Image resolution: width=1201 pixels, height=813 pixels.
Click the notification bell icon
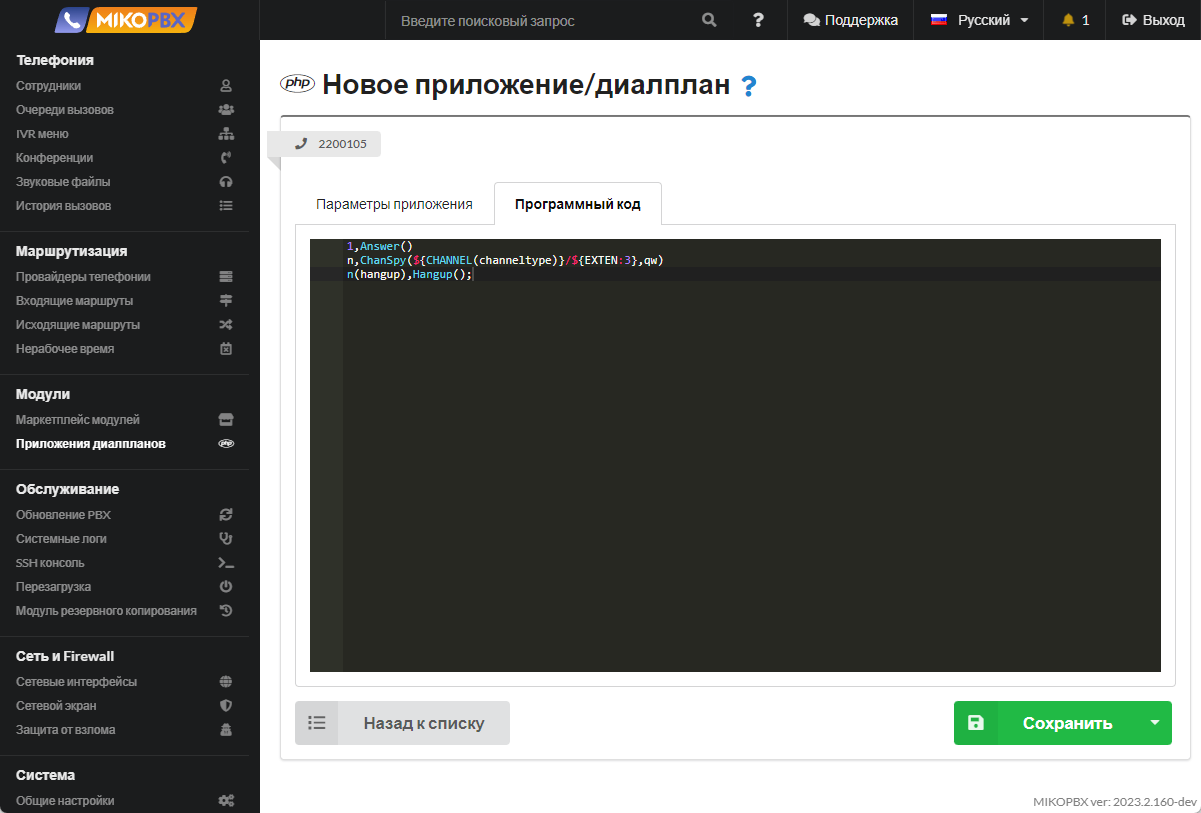tap(1068, 20)
